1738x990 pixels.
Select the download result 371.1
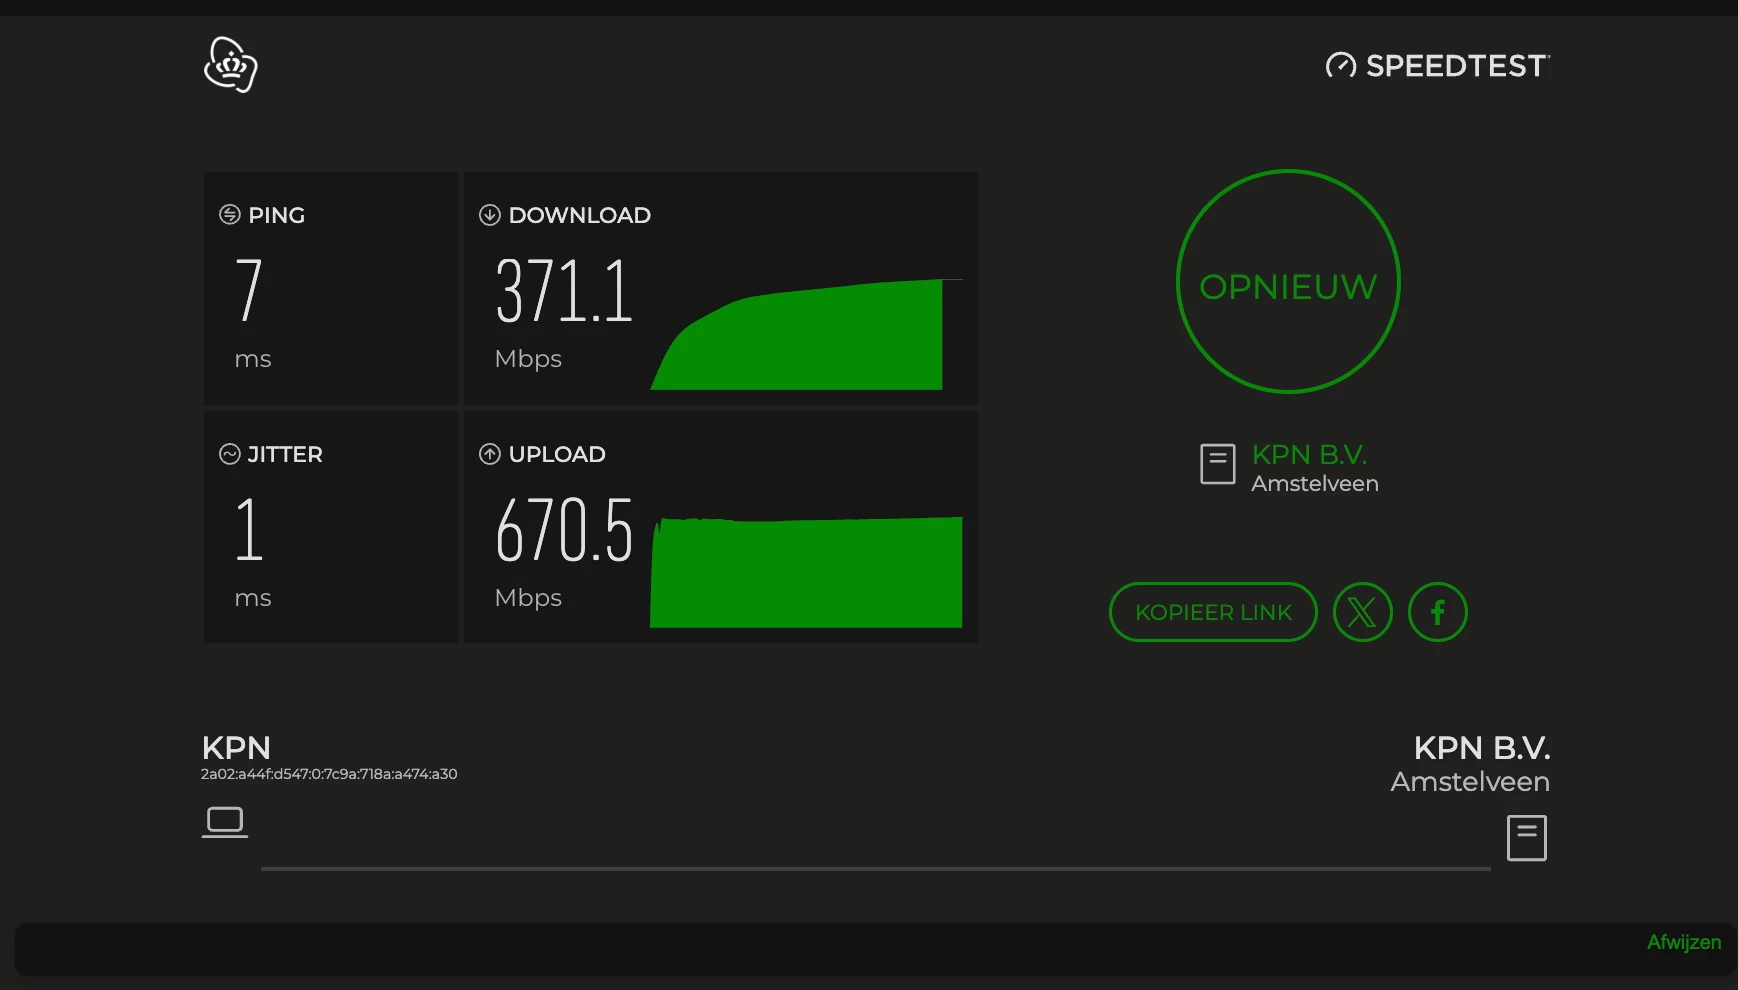click(x=564, y=291)
